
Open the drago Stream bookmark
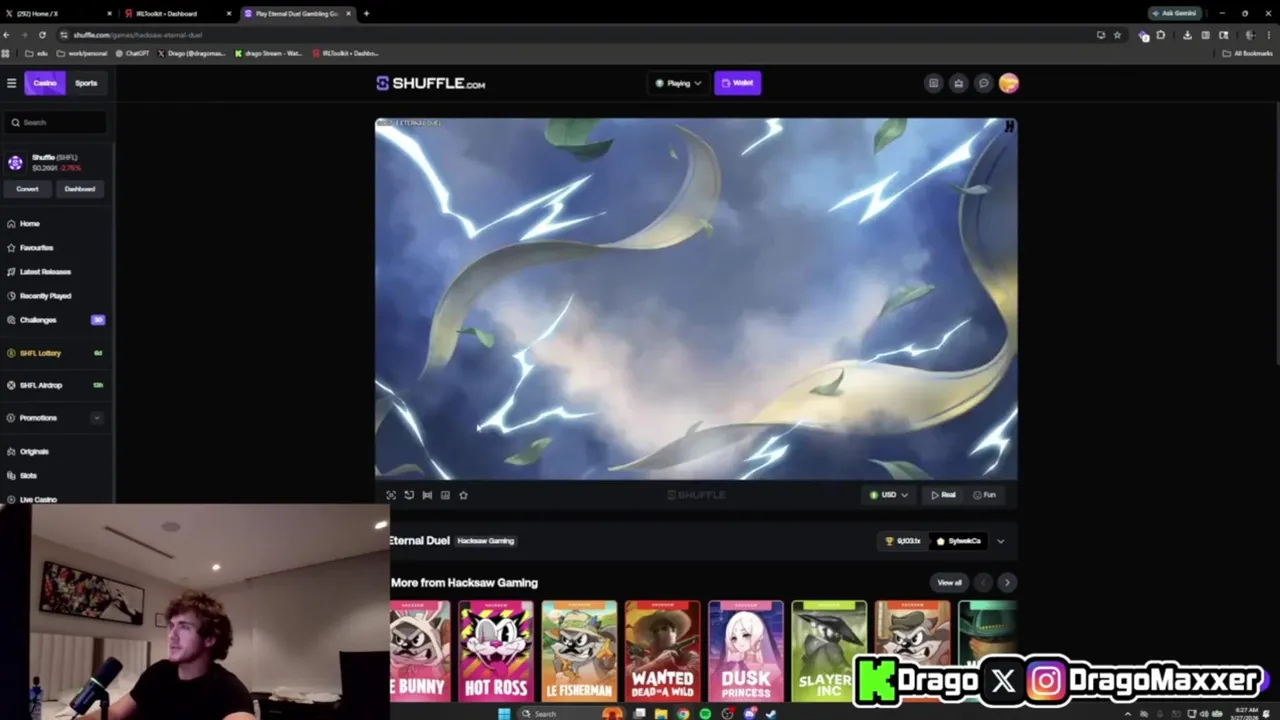tap(268, 53)
